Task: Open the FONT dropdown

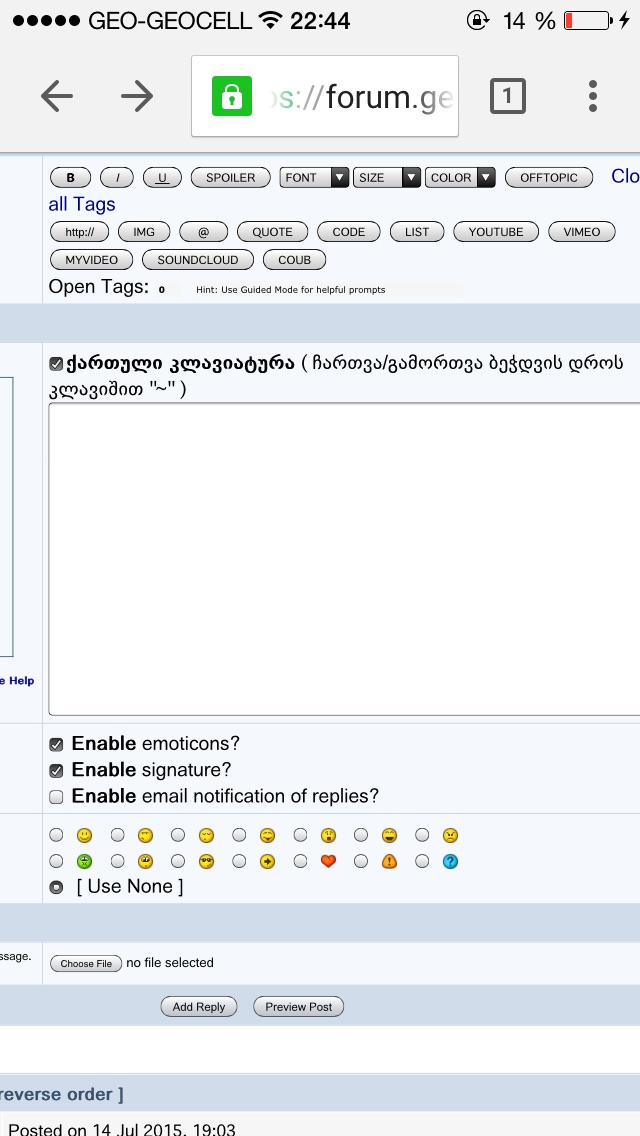Action: [314, 178]
